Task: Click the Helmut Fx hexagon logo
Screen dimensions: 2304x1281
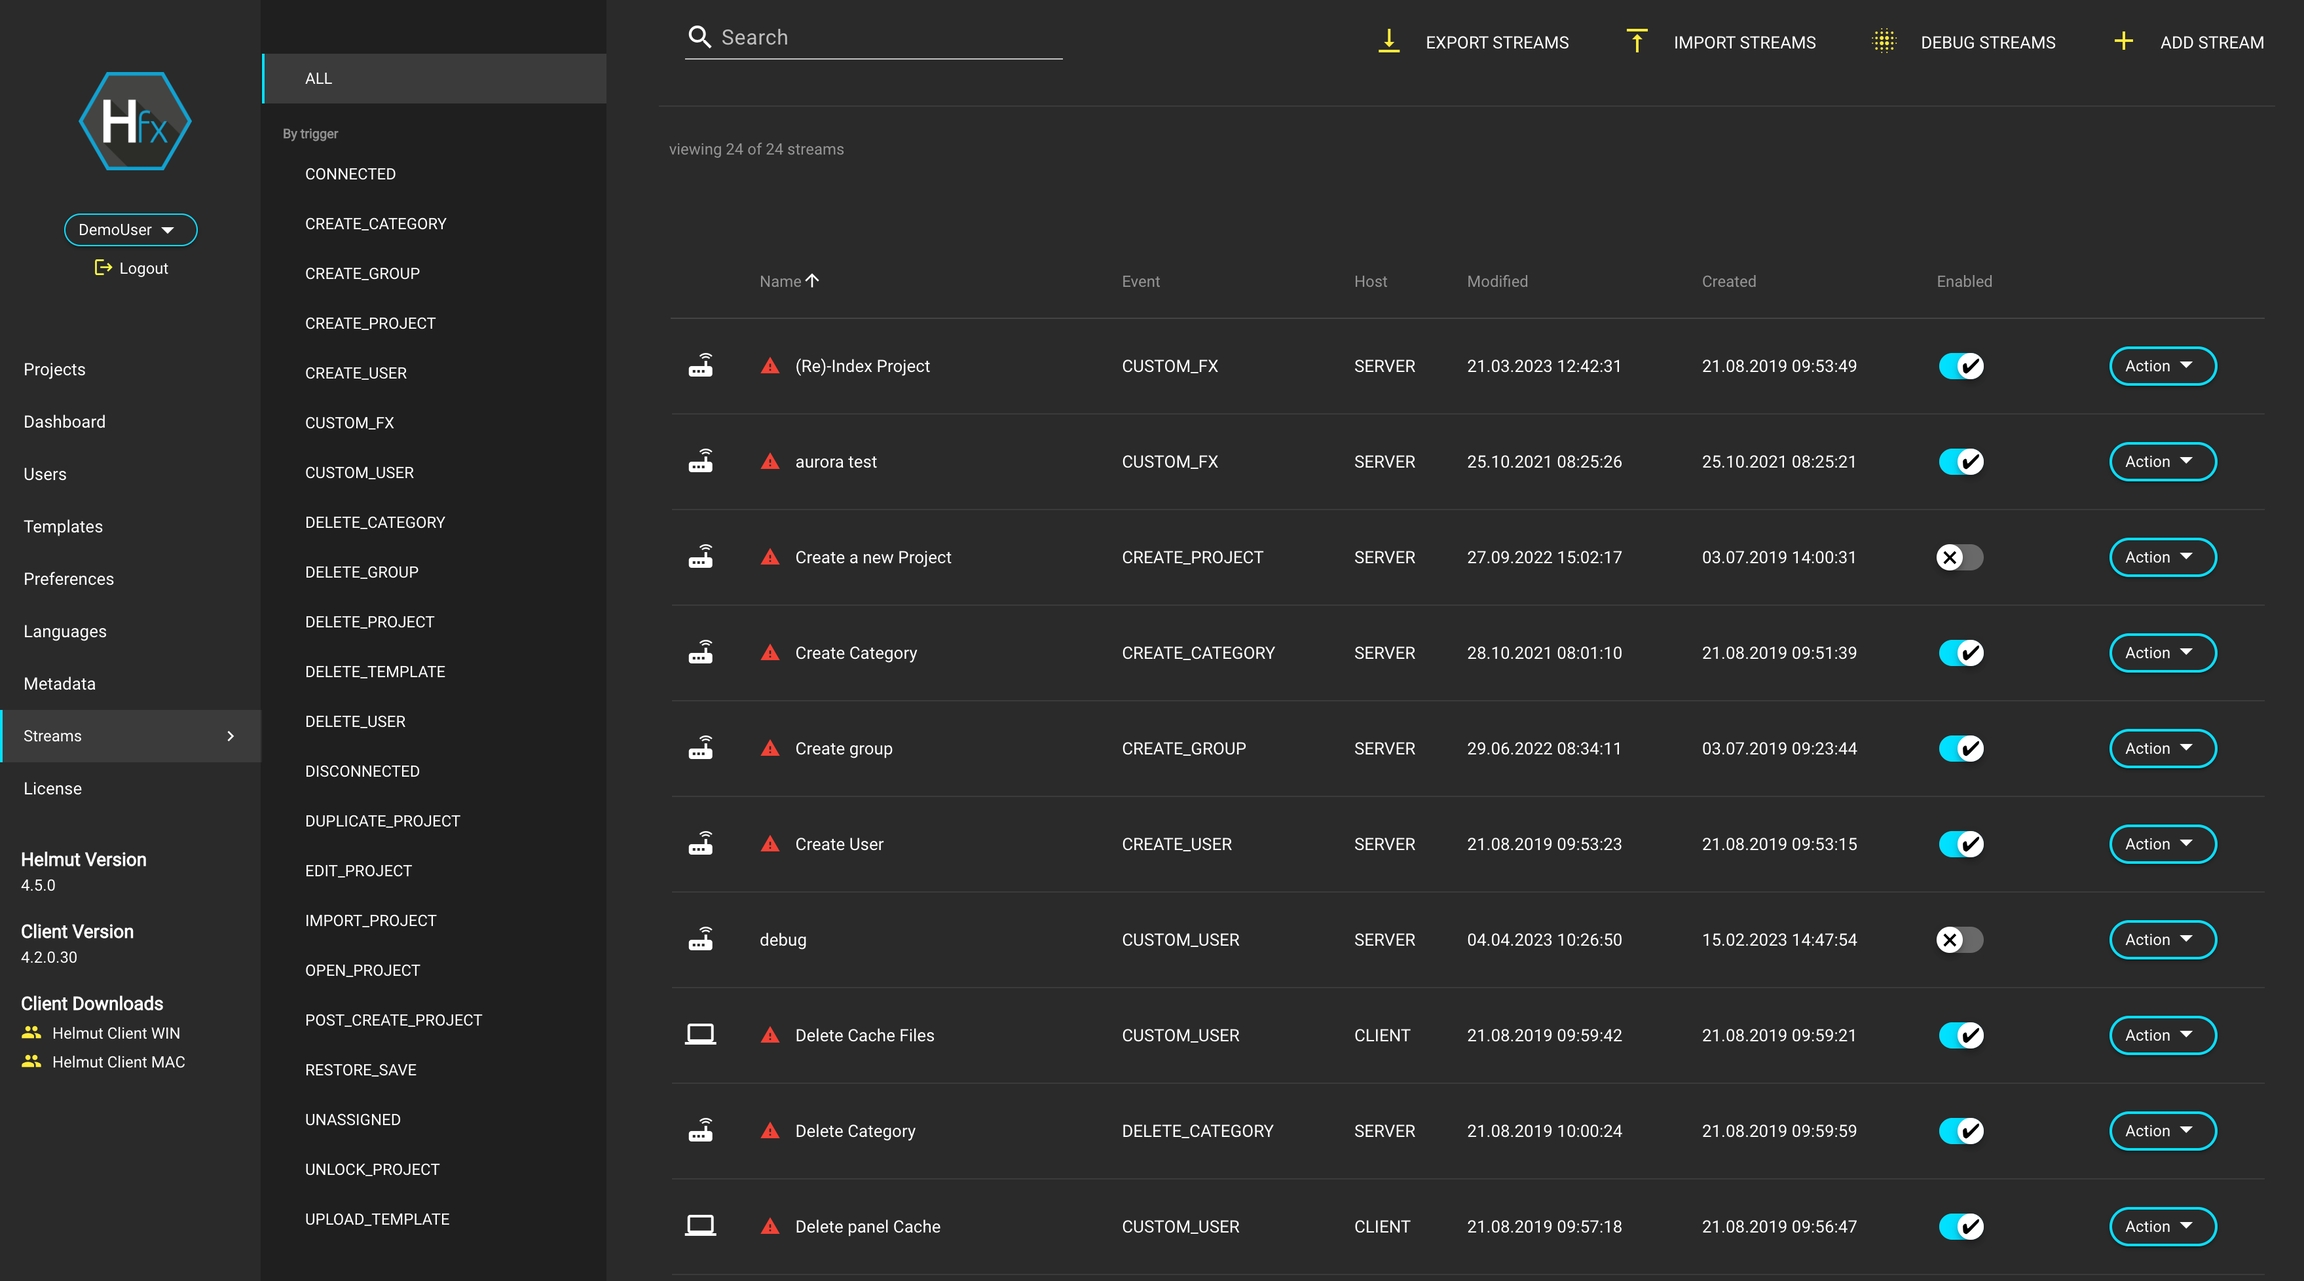Action: point(135,121)
